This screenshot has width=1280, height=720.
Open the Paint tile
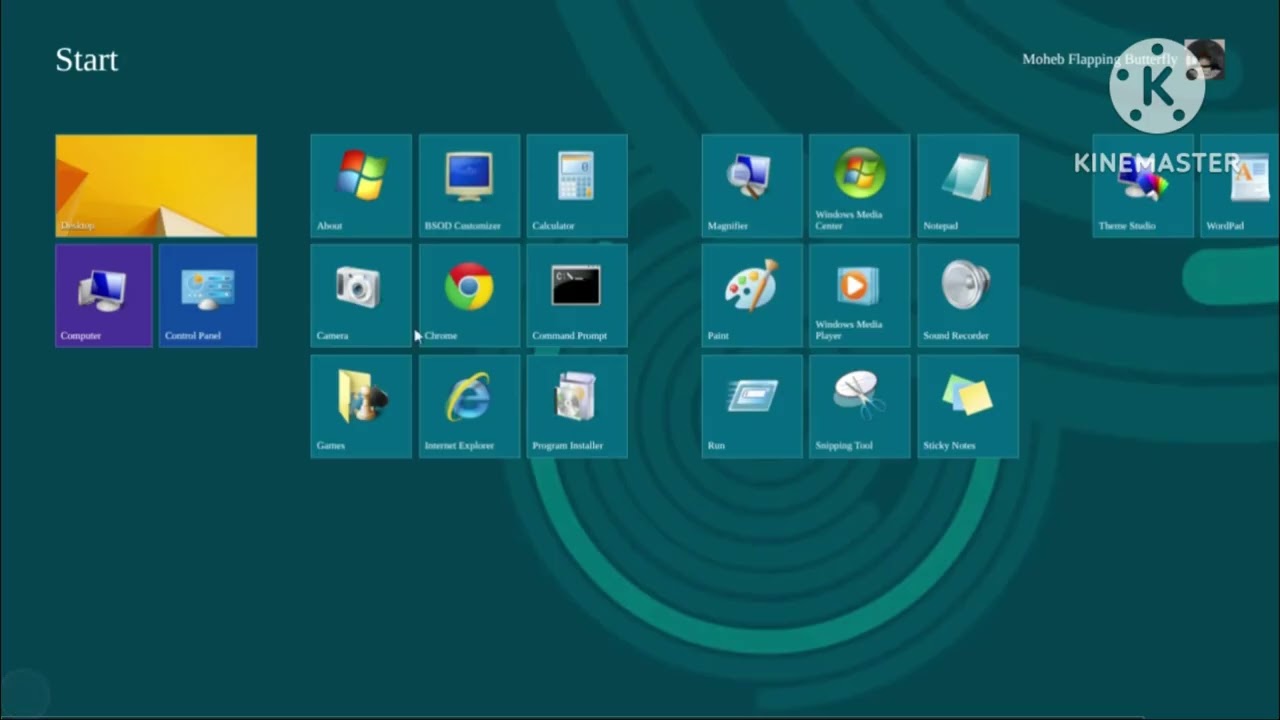pyautogui.click(x=752, y=296)
